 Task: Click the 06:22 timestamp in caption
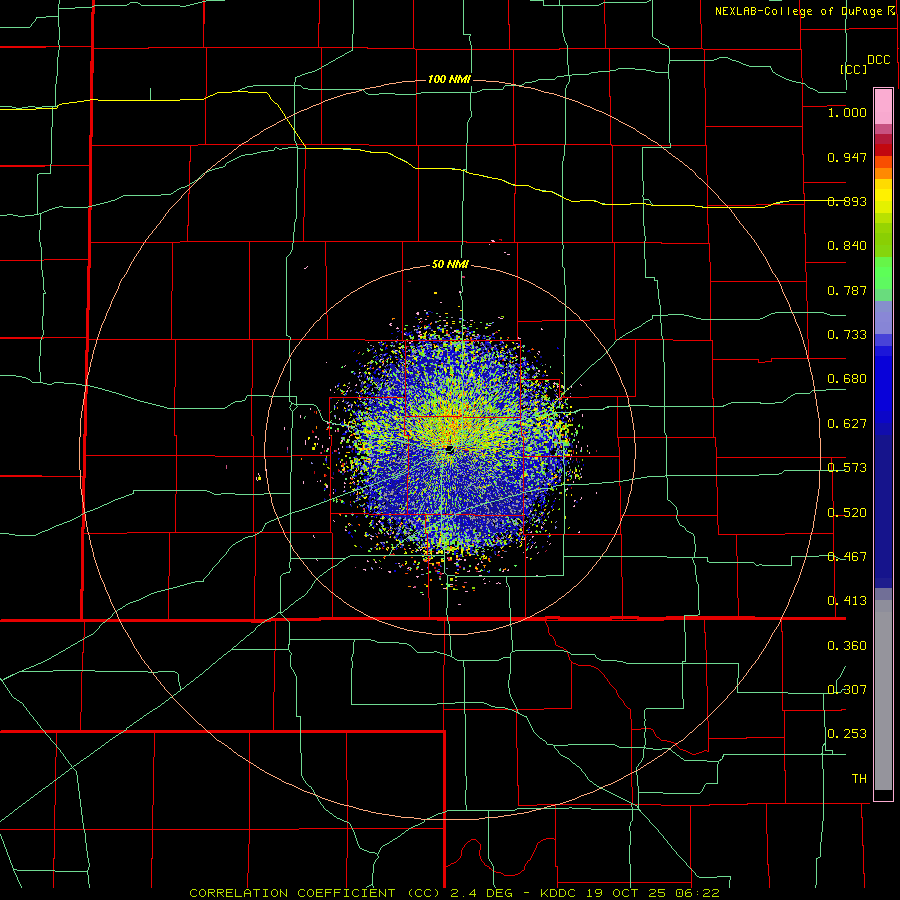[x=699, y=893]
